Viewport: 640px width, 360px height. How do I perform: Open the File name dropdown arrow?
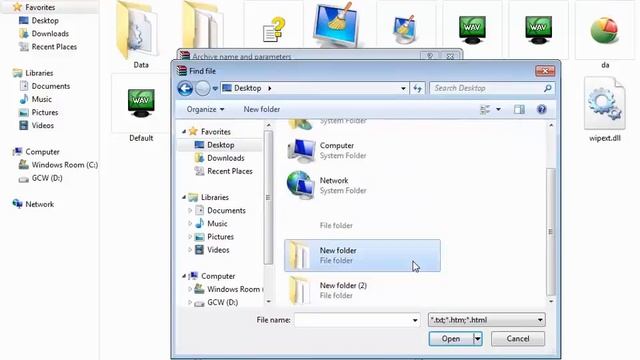point(415,320)
